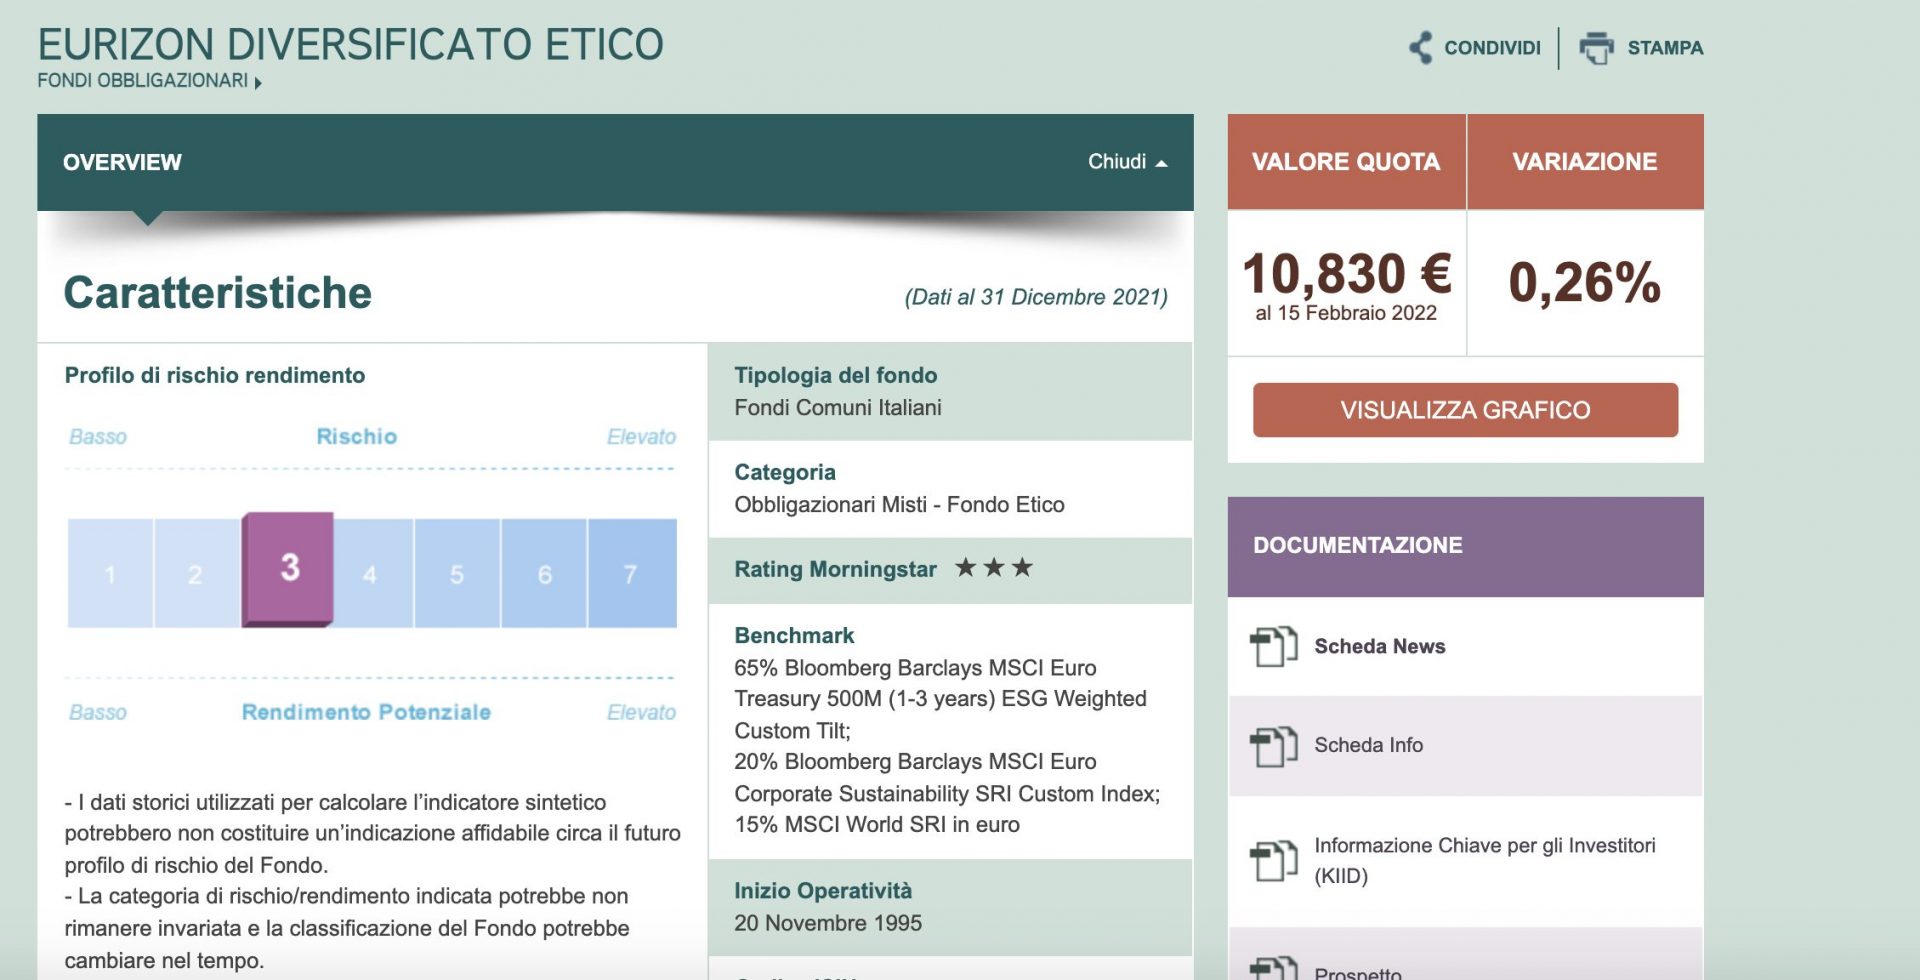This screenshot has height=980, width=1920.
Task: Click the fund title Eurizon Diversificato Etico
Action: 351,45
